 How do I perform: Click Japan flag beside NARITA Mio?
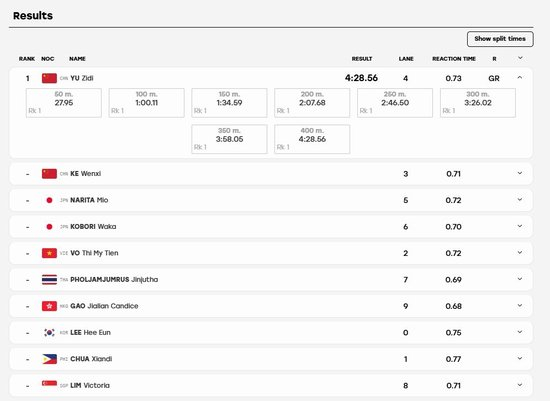49,200
